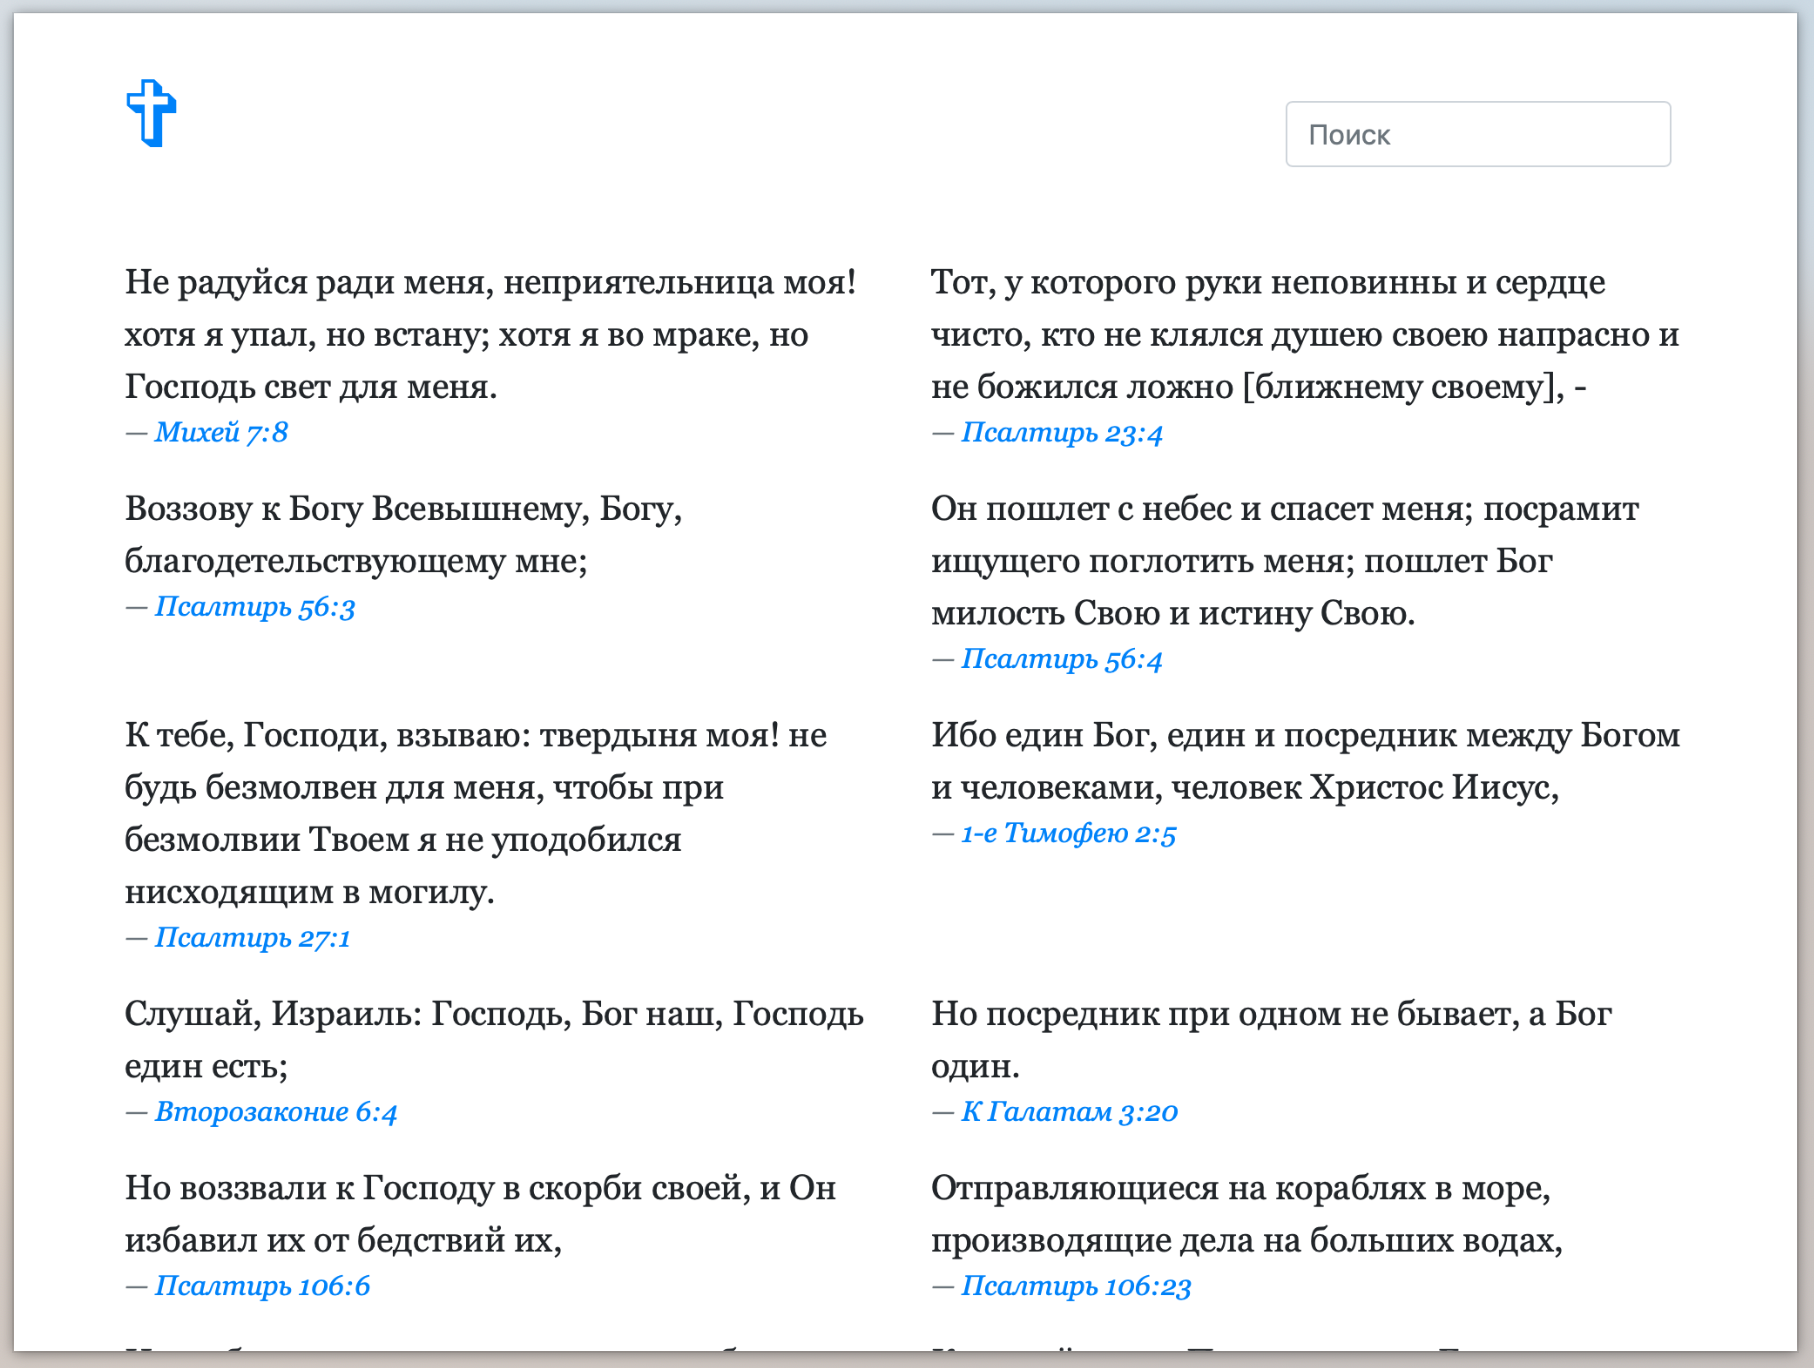
Task: Open the Псалтирь 27:1 reference
Action: pyautogui.click(x=252, y=938)
